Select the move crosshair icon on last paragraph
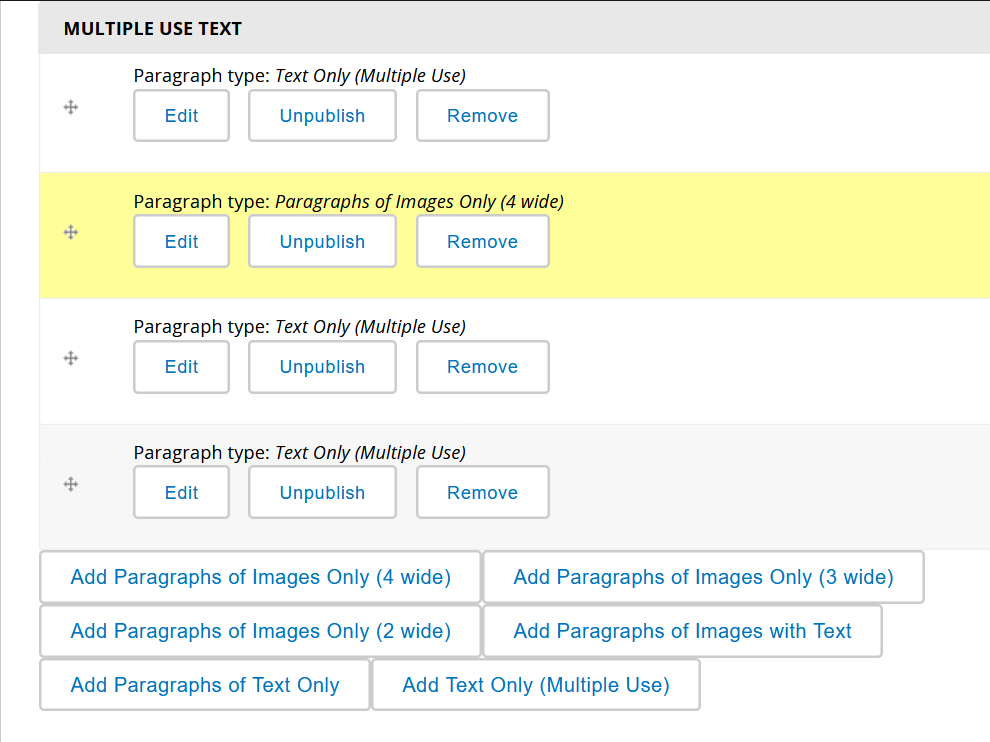The image size is (990, 742). pyautogui.click(x=70, y=483)
